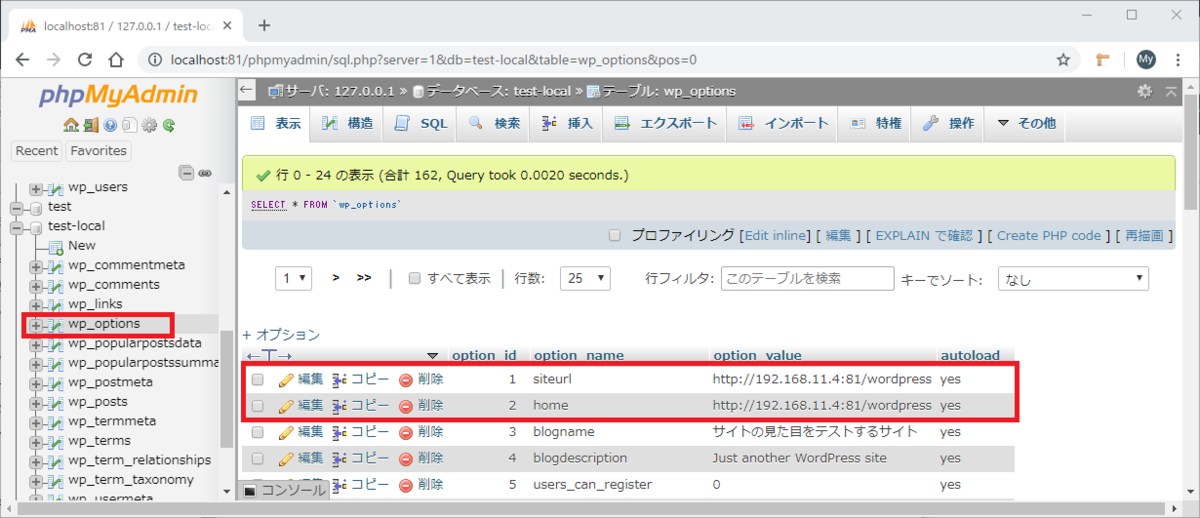Click pencil edit icon for siteurl row

point(286,380)
